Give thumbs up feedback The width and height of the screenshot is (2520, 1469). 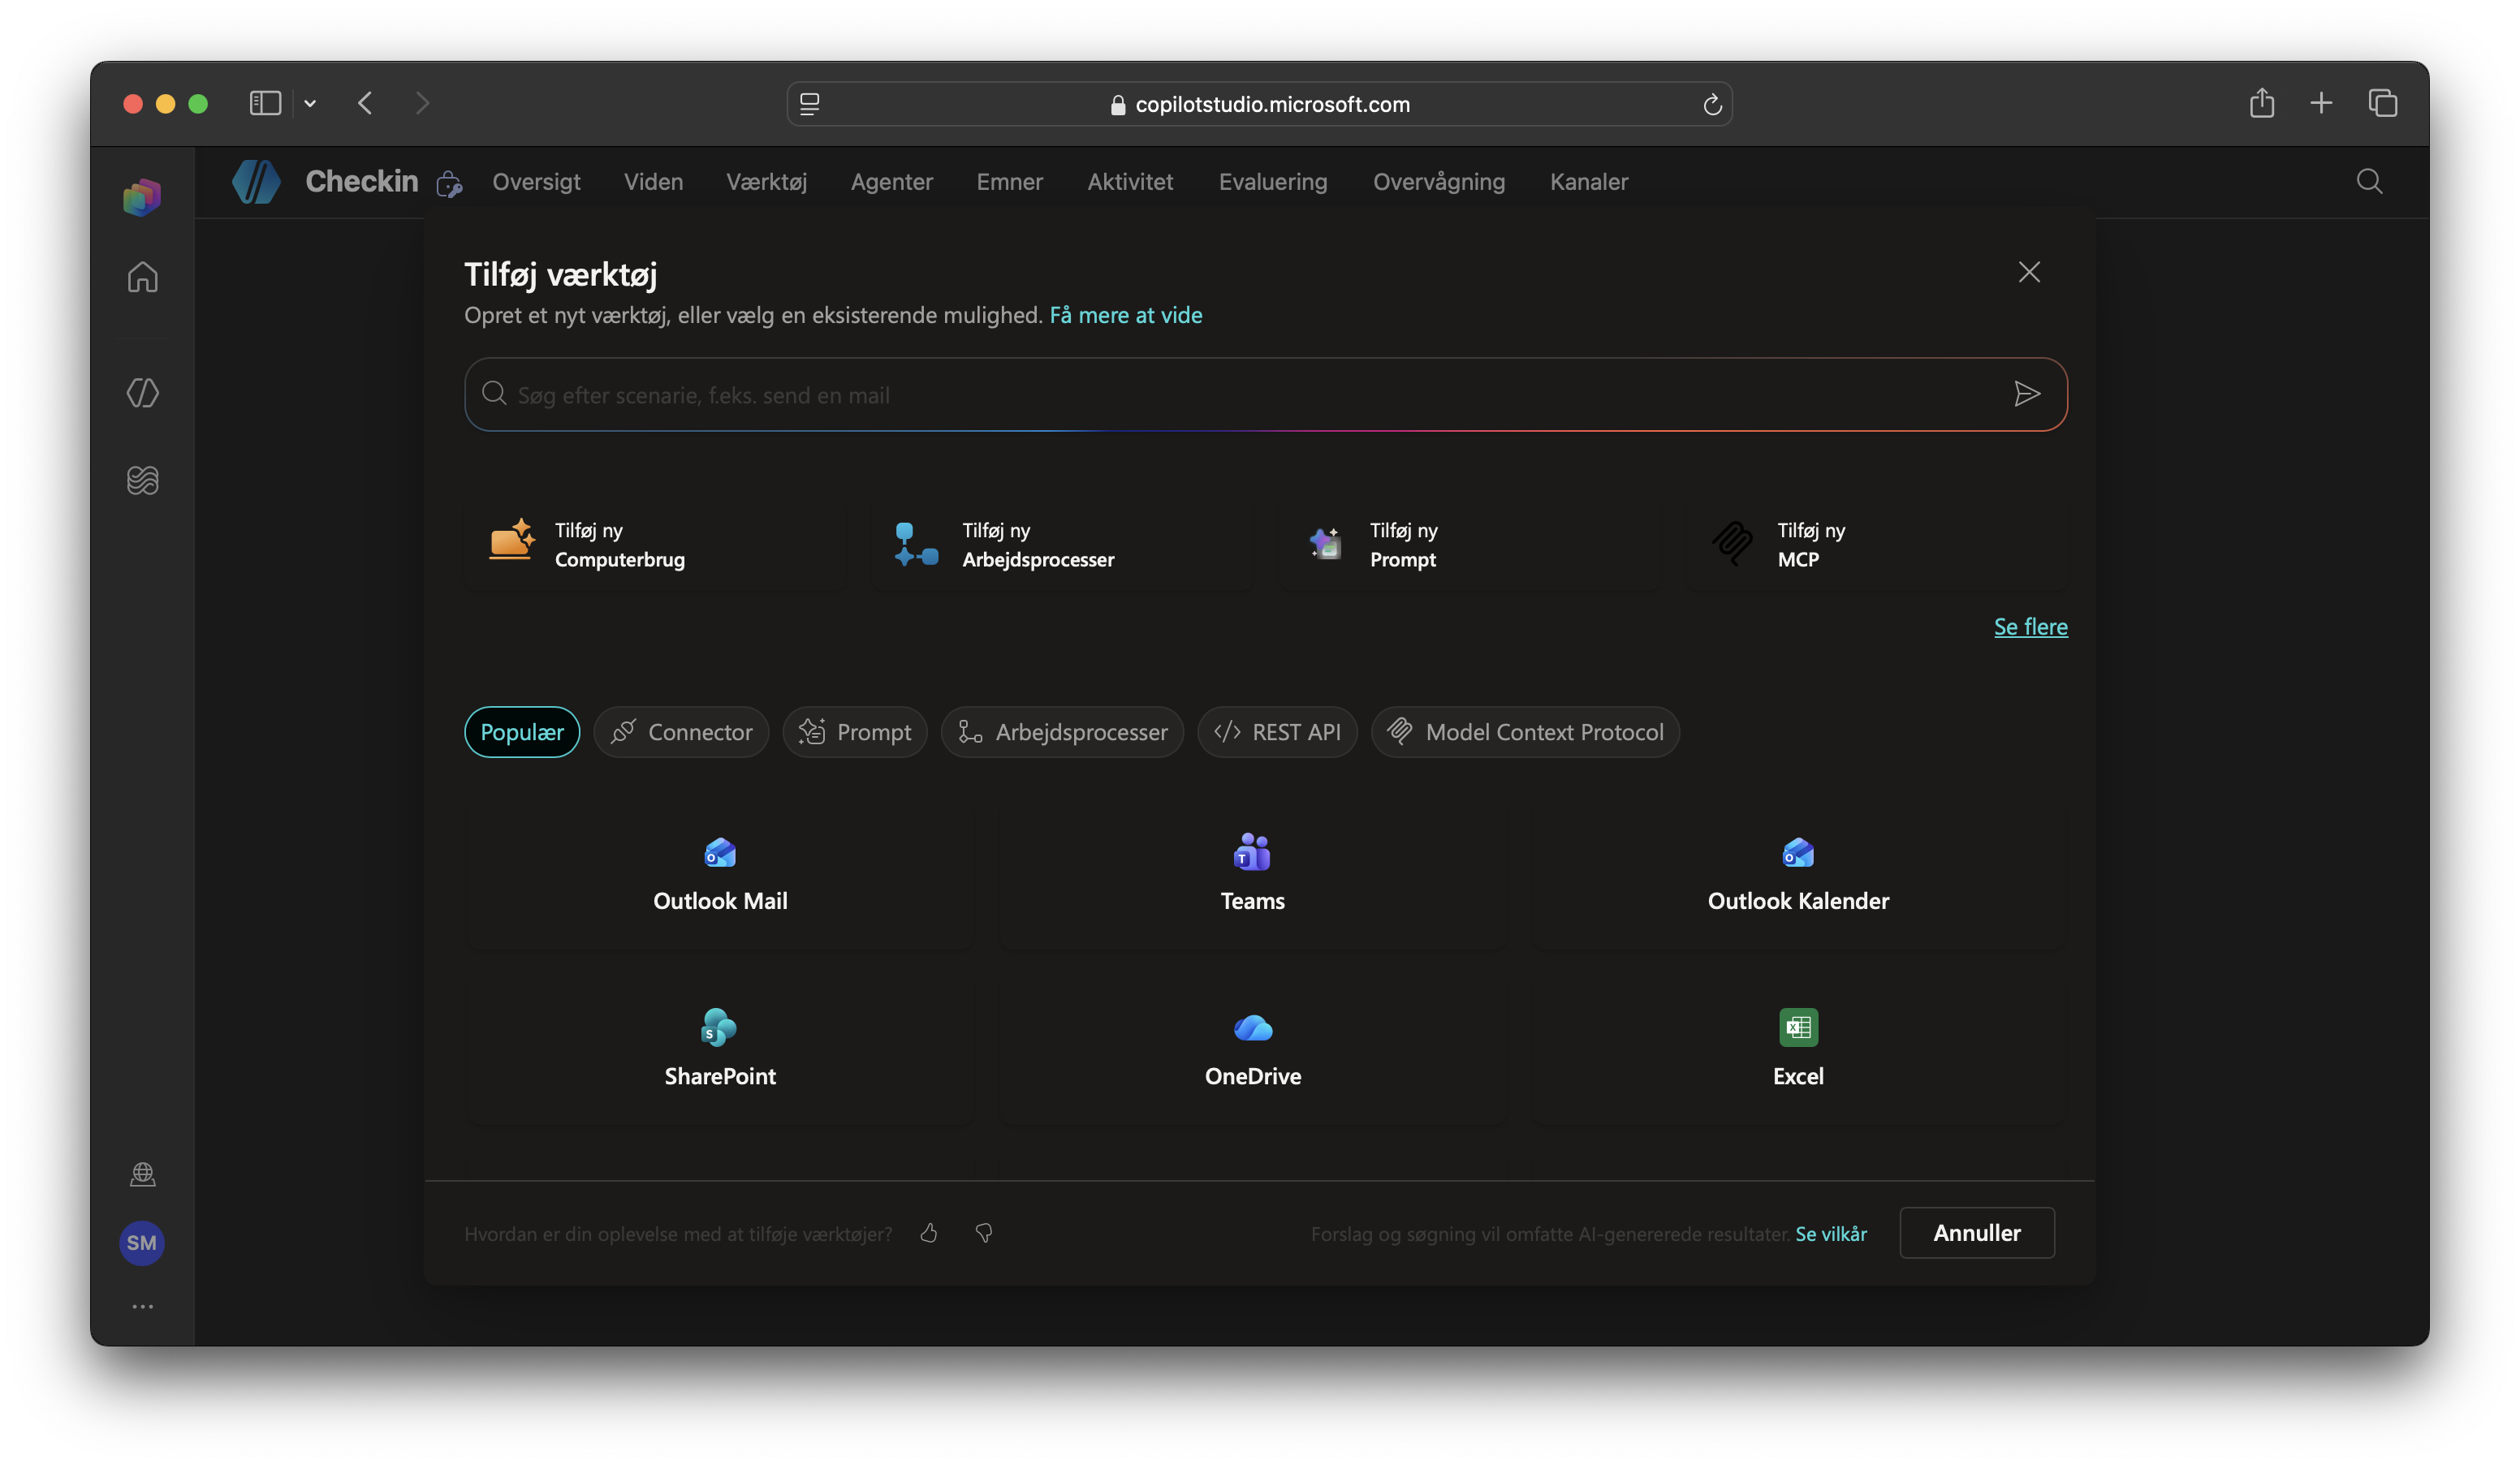click(929, 1233)
